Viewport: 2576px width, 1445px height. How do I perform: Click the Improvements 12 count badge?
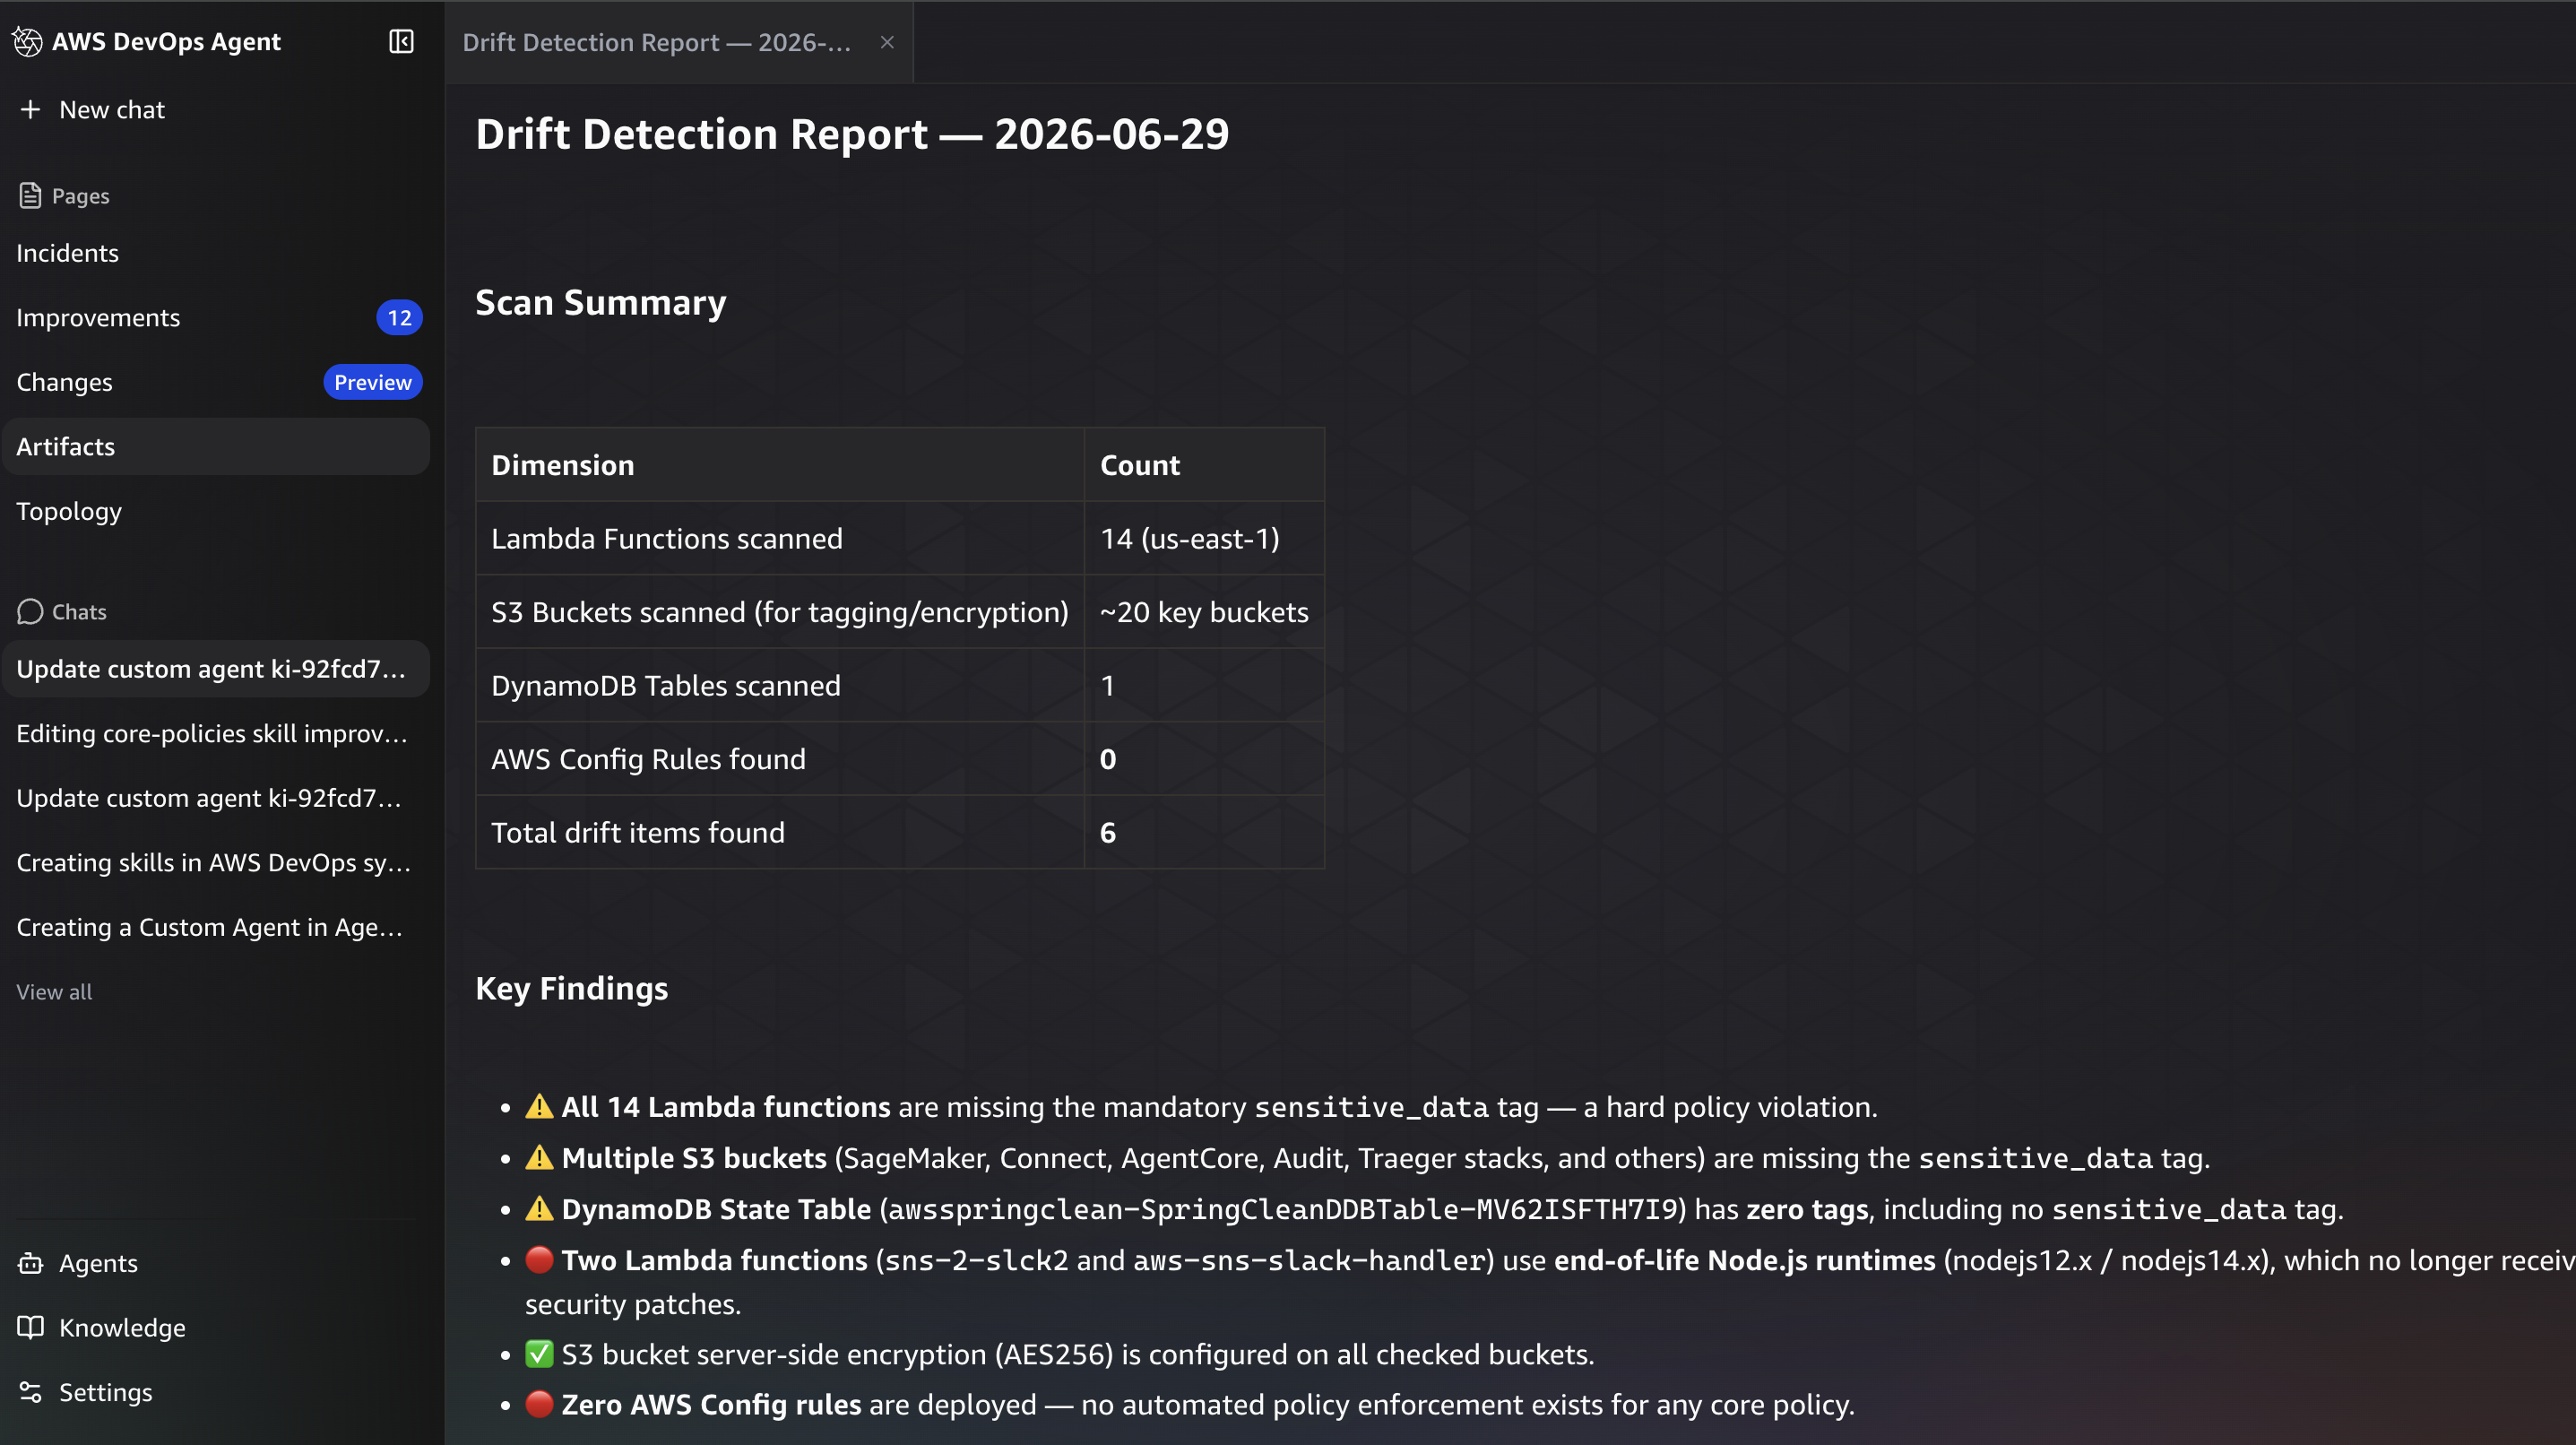pos(399,317)
